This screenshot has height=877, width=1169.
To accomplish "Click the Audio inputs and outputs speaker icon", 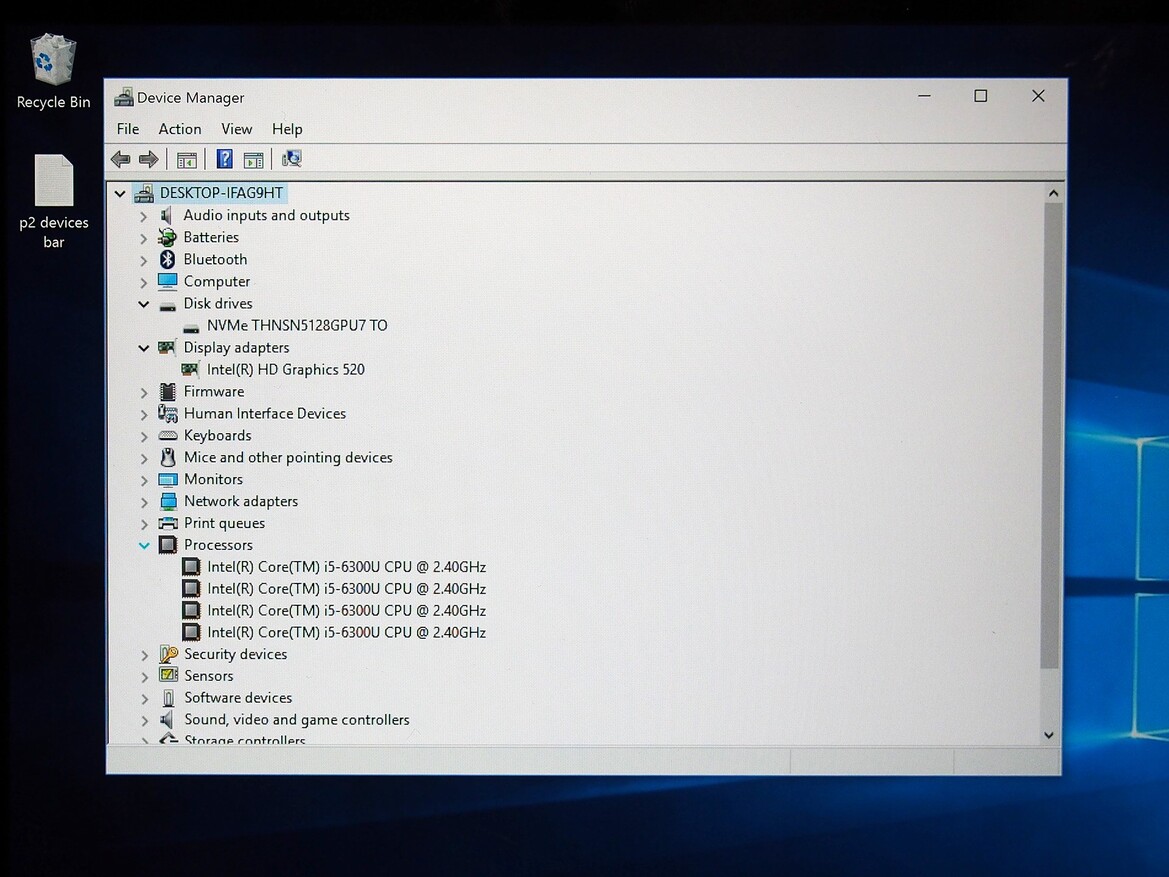I will click(167, 216).
